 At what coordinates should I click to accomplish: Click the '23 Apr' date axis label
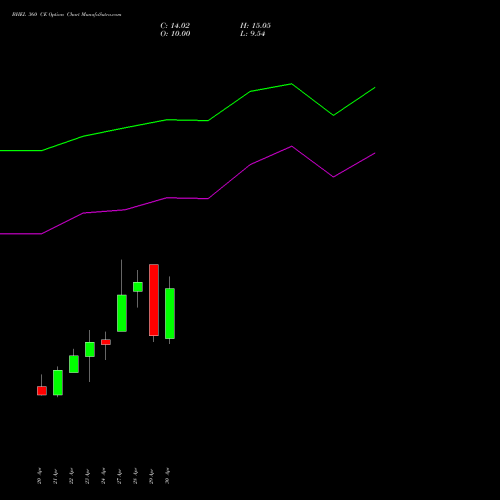point(87,476)
